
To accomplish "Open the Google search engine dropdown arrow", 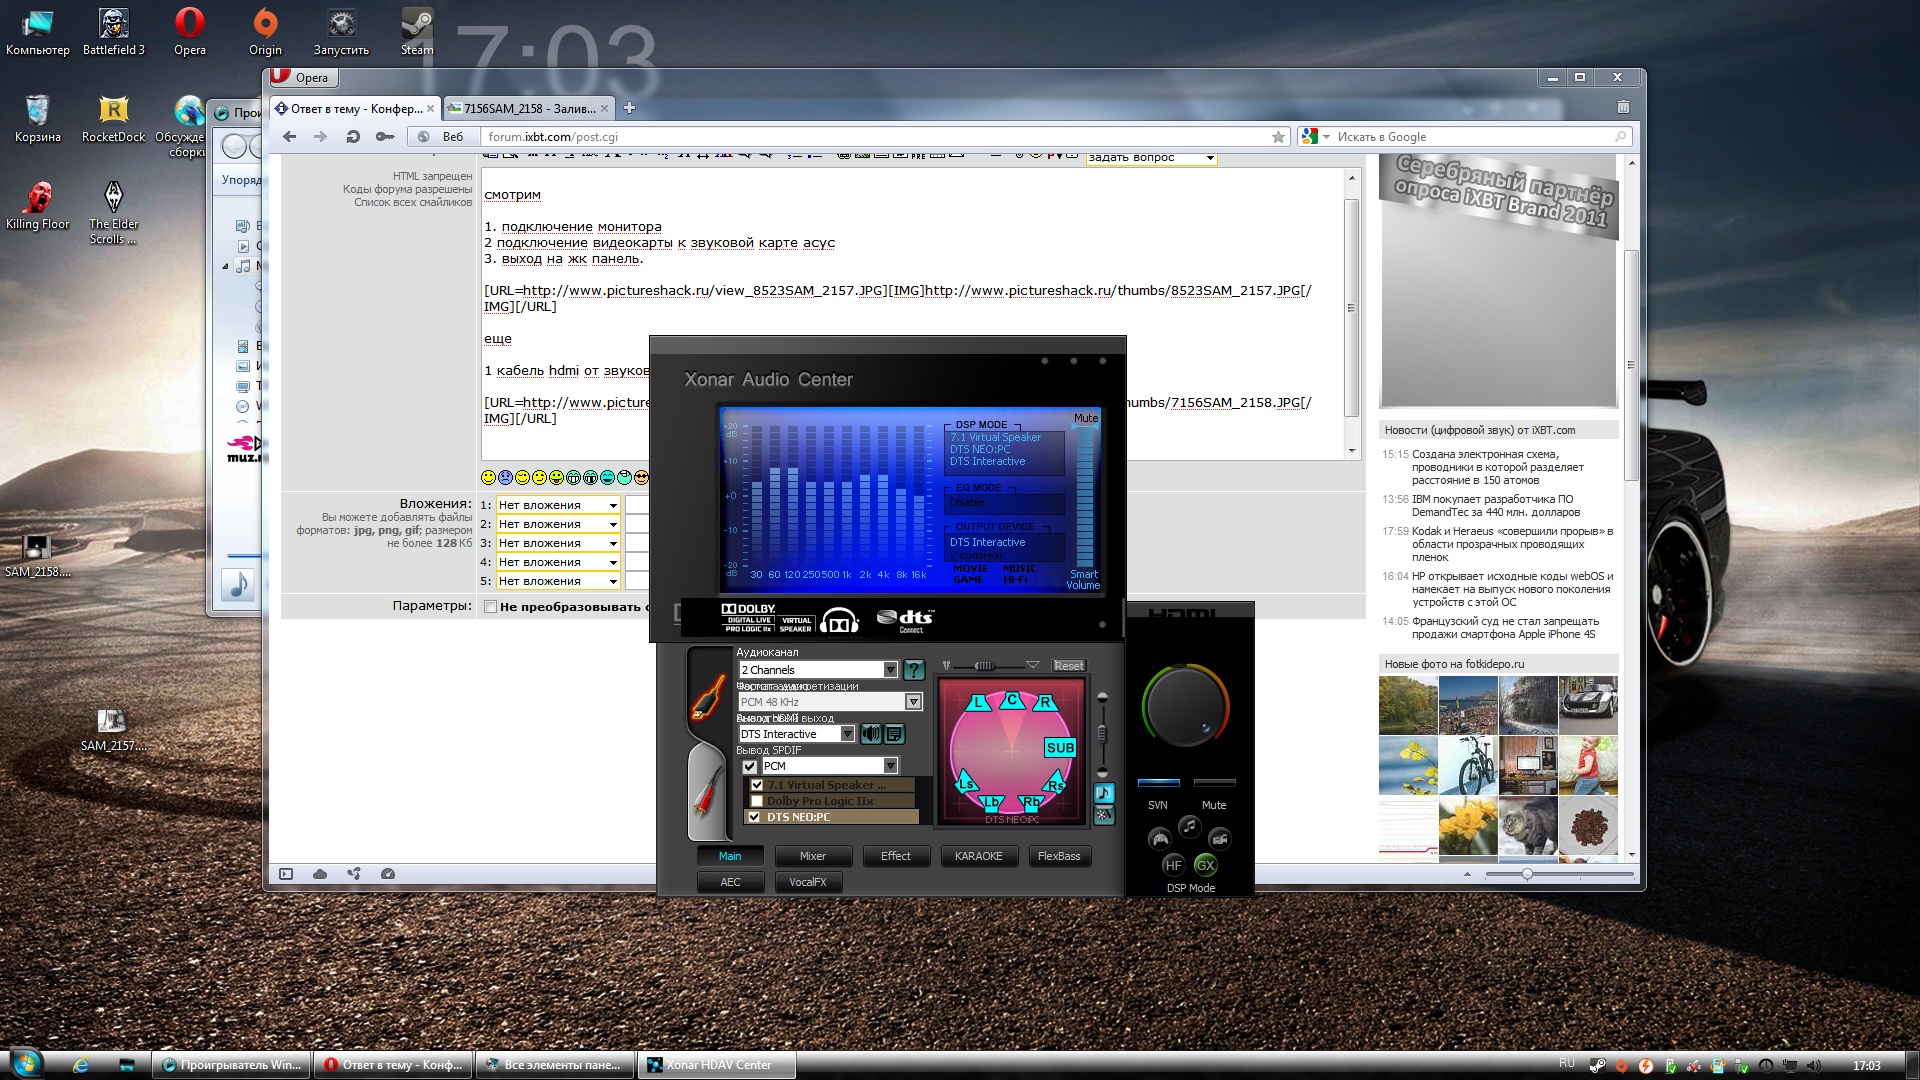I will [x=1327, y=137].
